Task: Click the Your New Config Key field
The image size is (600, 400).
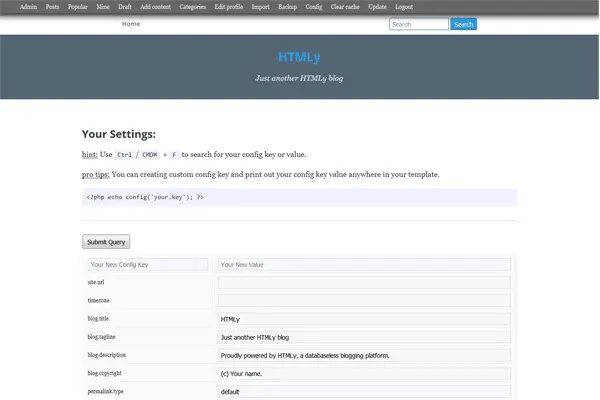Action: coord(147,265)
